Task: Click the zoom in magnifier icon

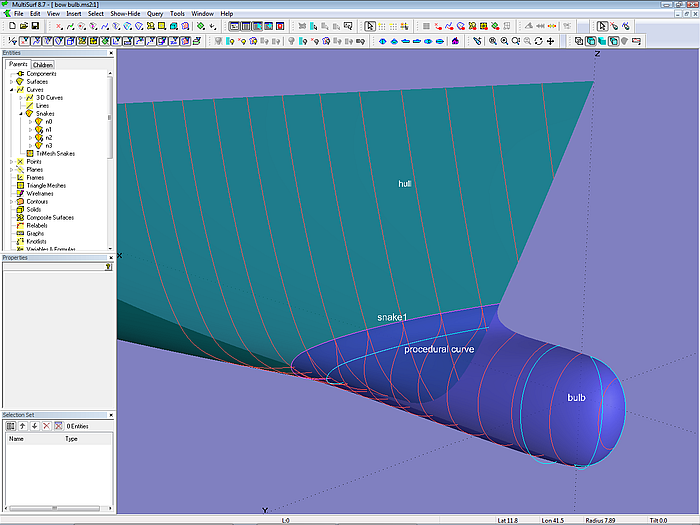Action: coord(504,41)
